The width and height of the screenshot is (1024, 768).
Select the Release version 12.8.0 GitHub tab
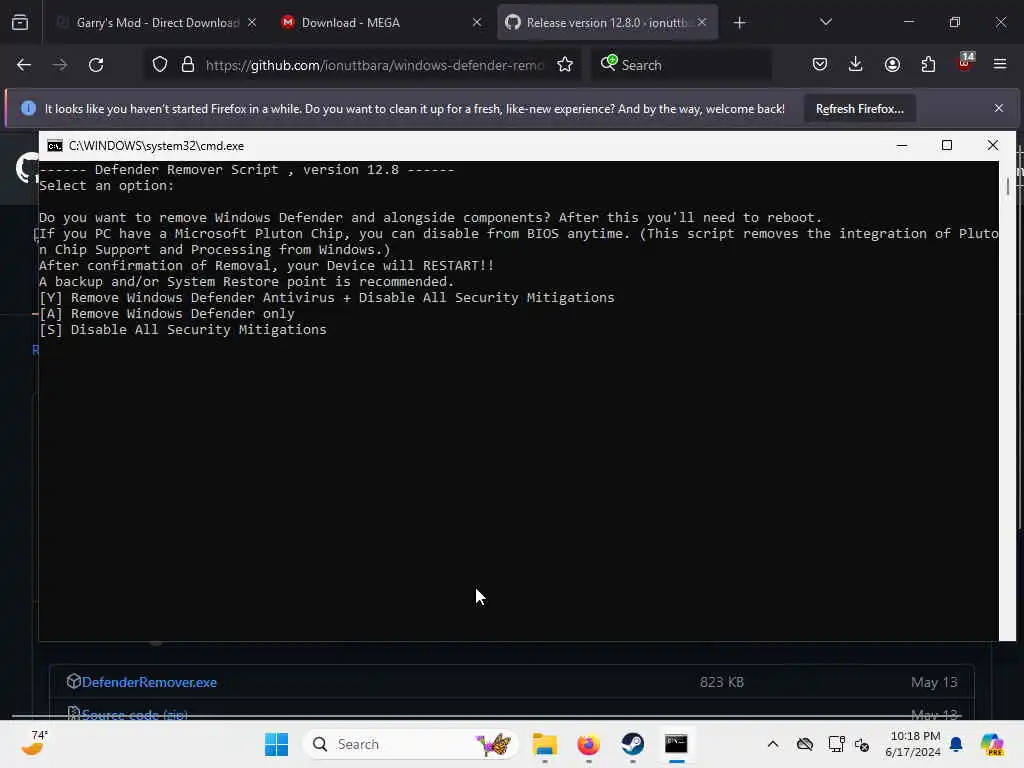click(607, 23)
